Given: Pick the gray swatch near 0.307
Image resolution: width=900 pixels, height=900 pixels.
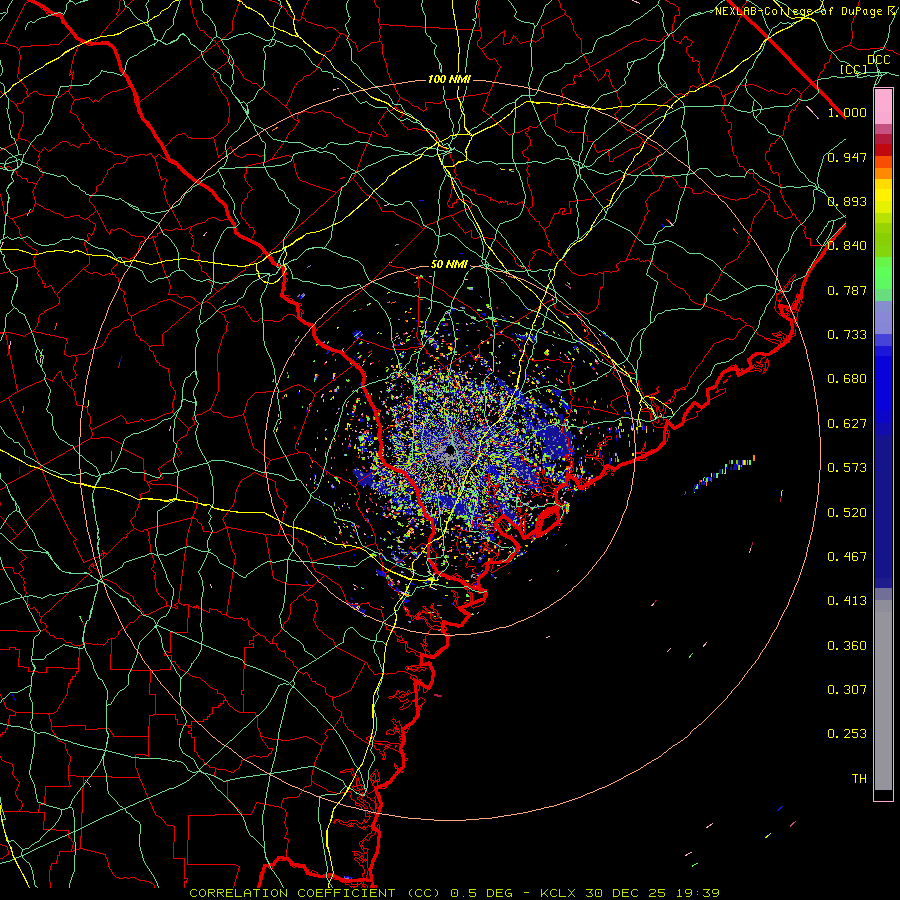Looking at the screenshot, I should pyautogui.click(x=883, y=695).
